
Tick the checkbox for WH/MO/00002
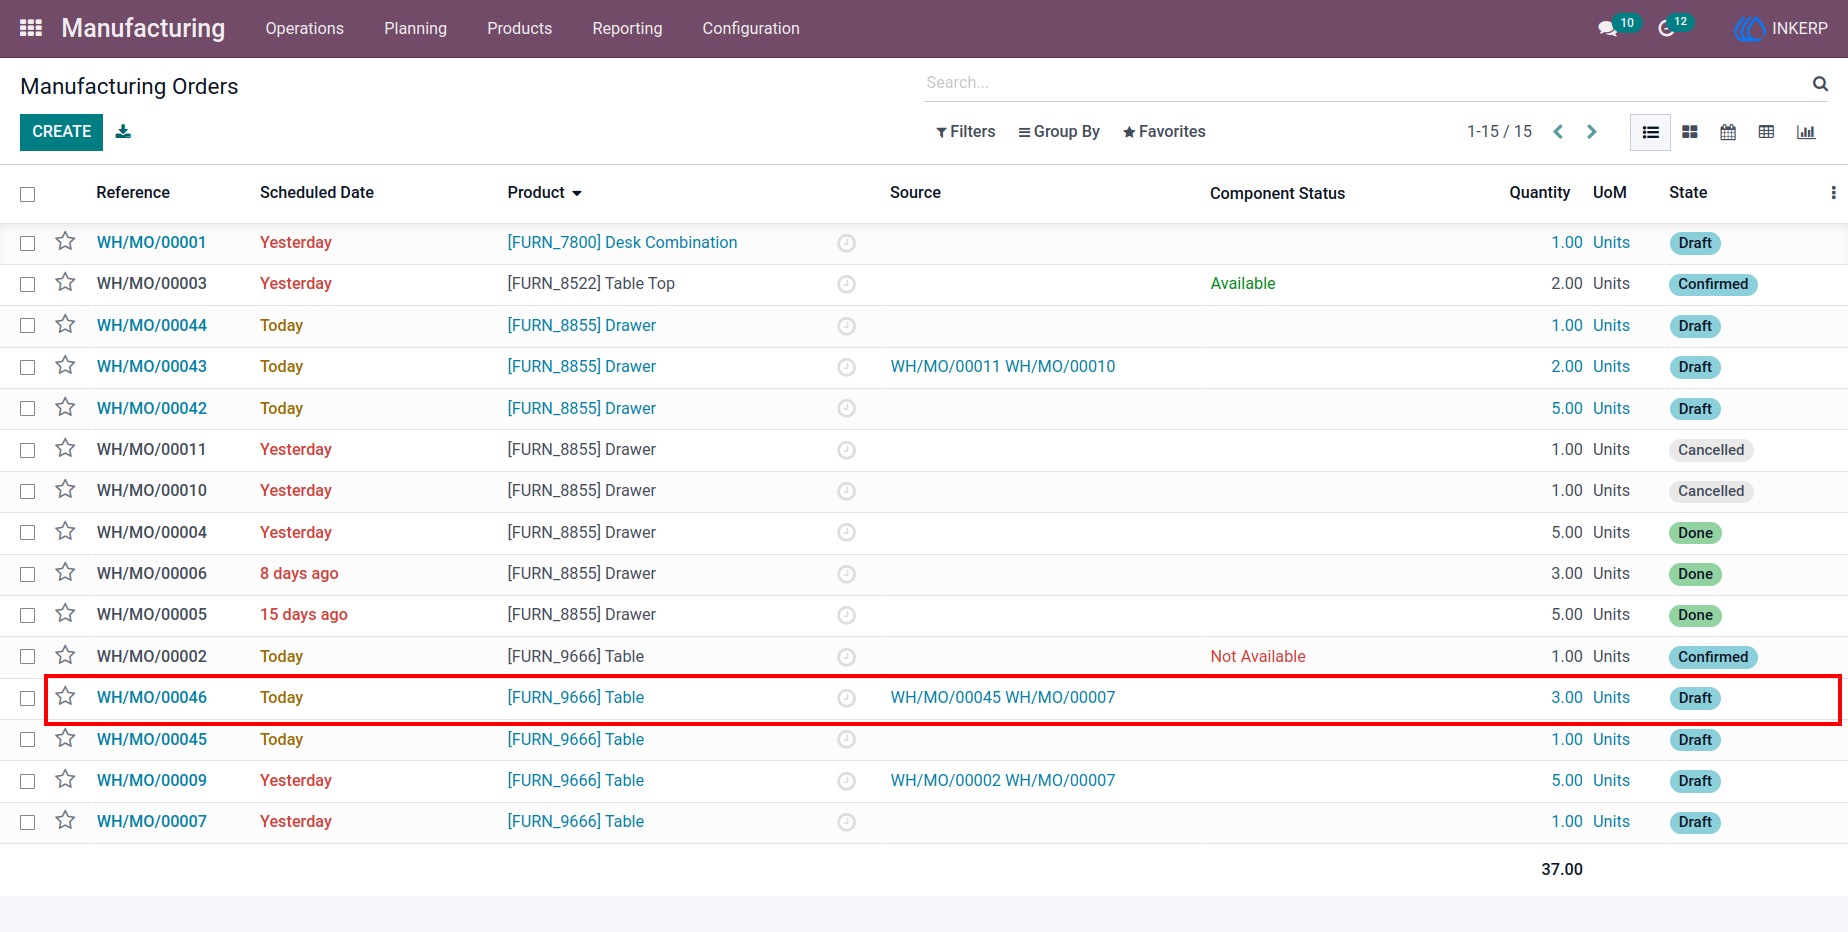point(28,657)
